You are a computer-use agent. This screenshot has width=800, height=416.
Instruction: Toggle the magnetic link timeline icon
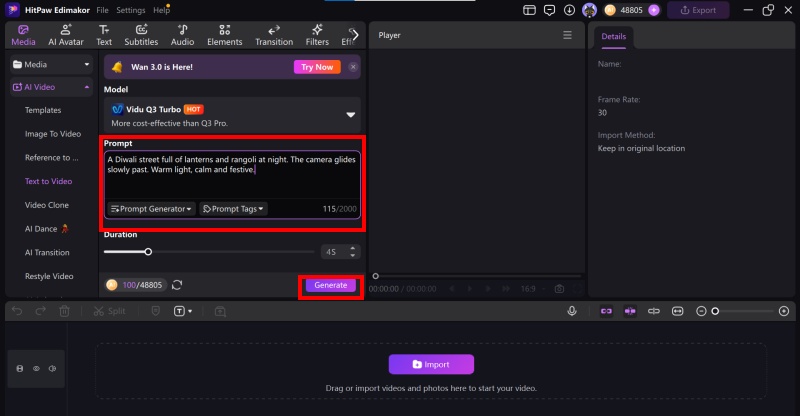tap(606, 311)
